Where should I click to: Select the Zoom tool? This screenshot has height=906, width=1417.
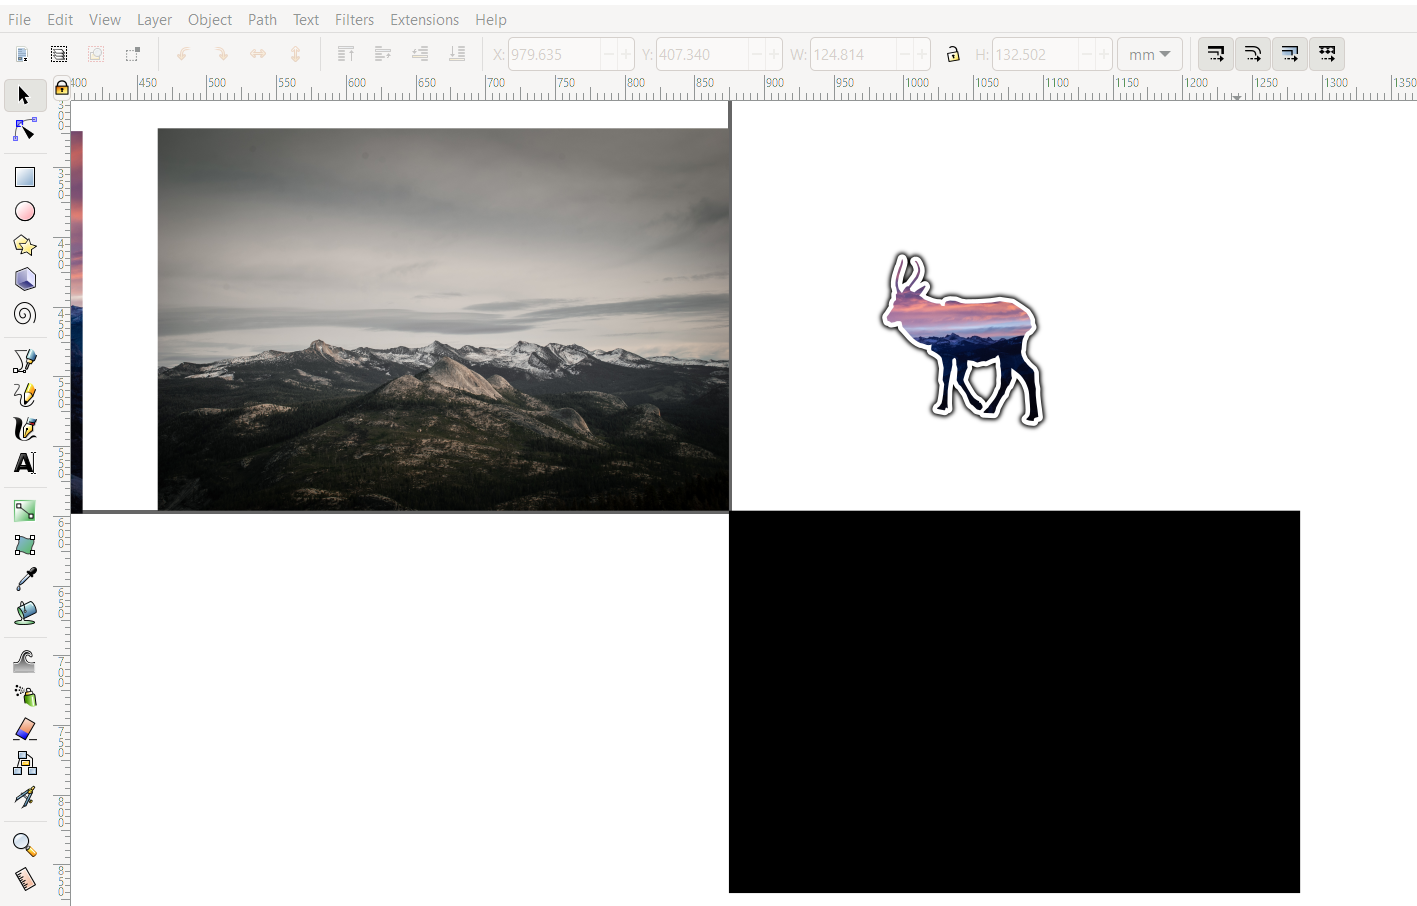[25, 845]
